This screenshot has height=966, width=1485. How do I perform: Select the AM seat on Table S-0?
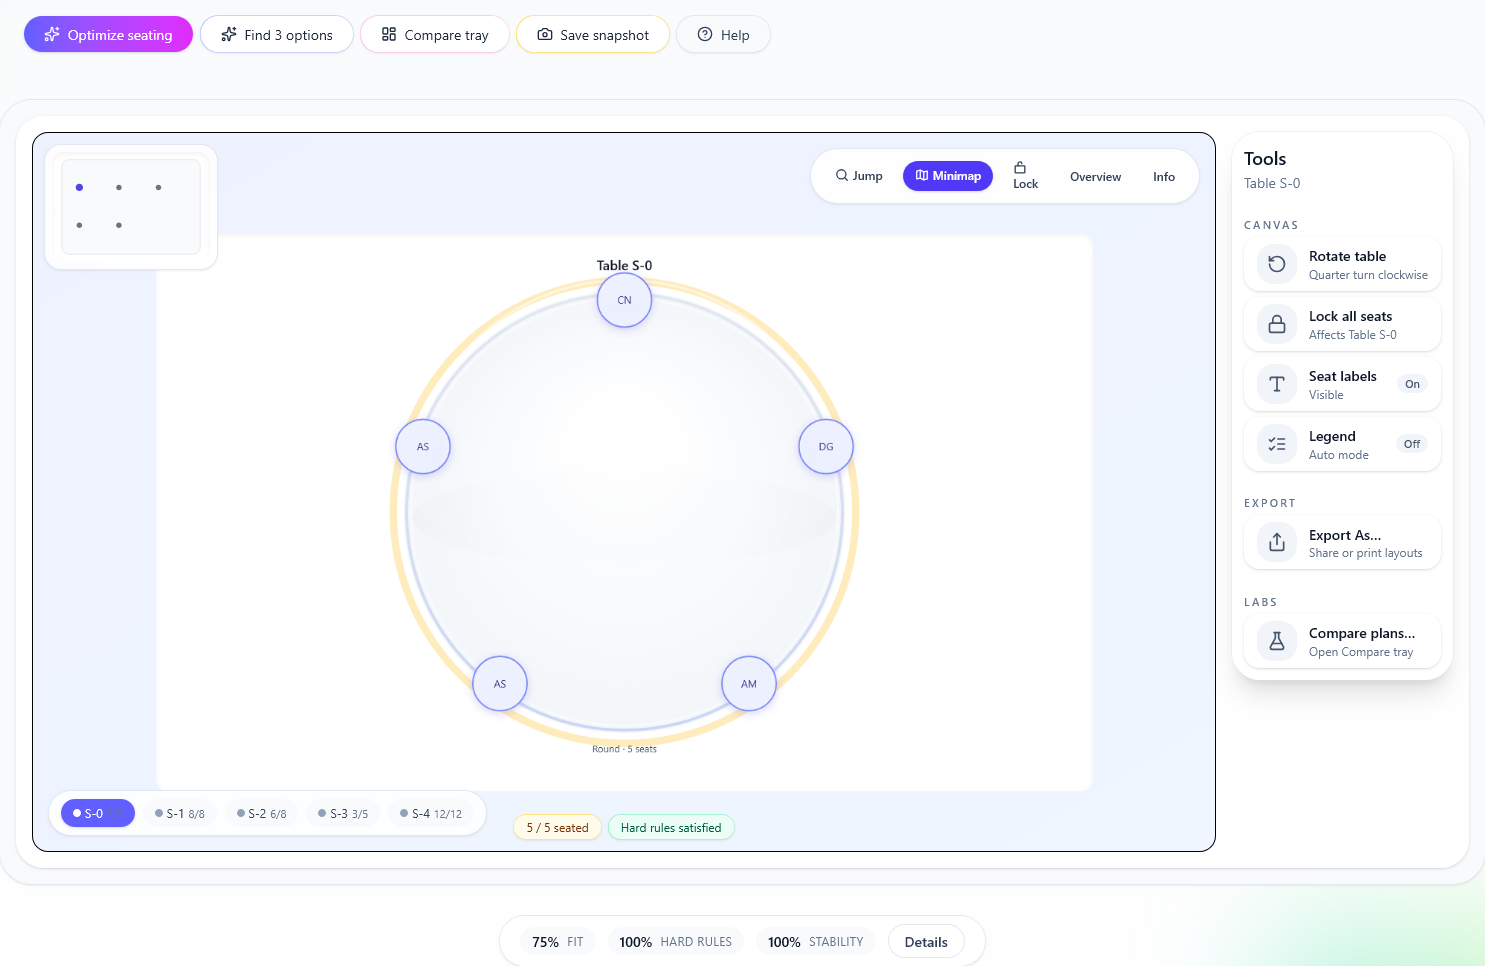click(749, 684)
